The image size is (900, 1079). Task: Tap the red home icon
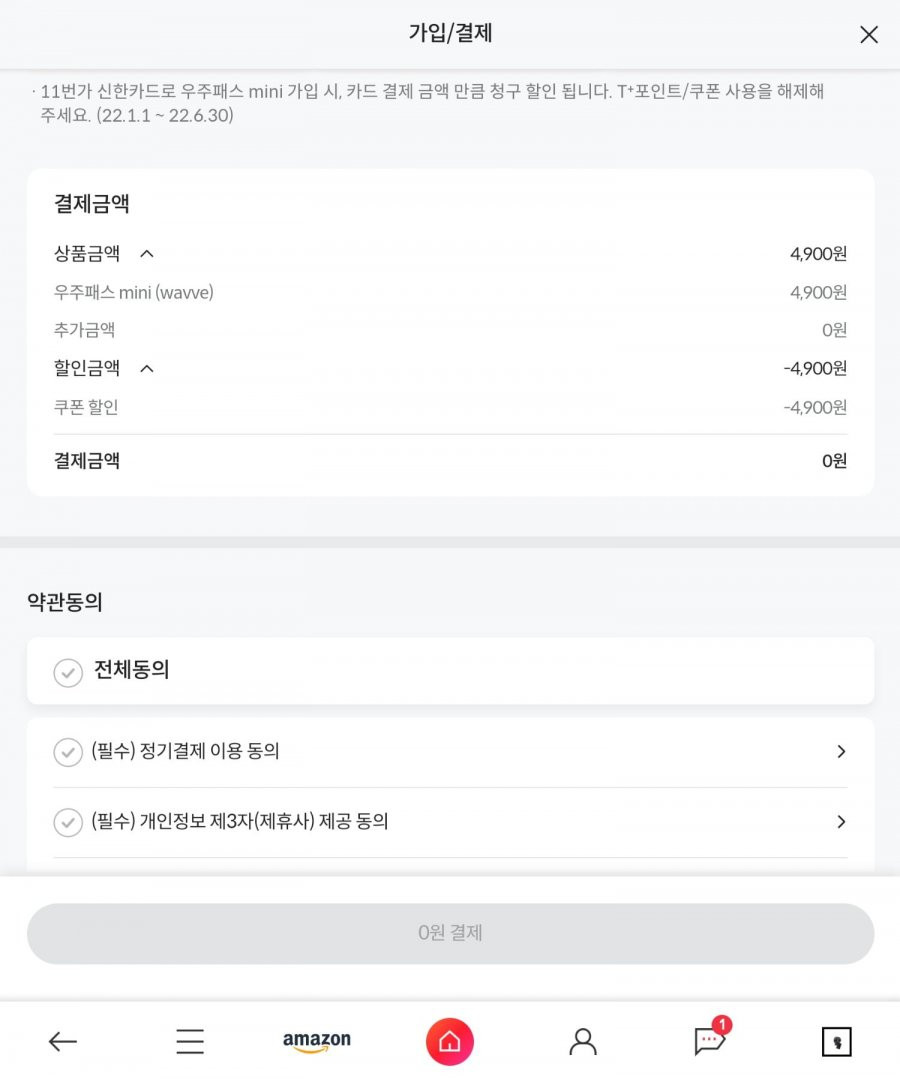click(450, 1041)
